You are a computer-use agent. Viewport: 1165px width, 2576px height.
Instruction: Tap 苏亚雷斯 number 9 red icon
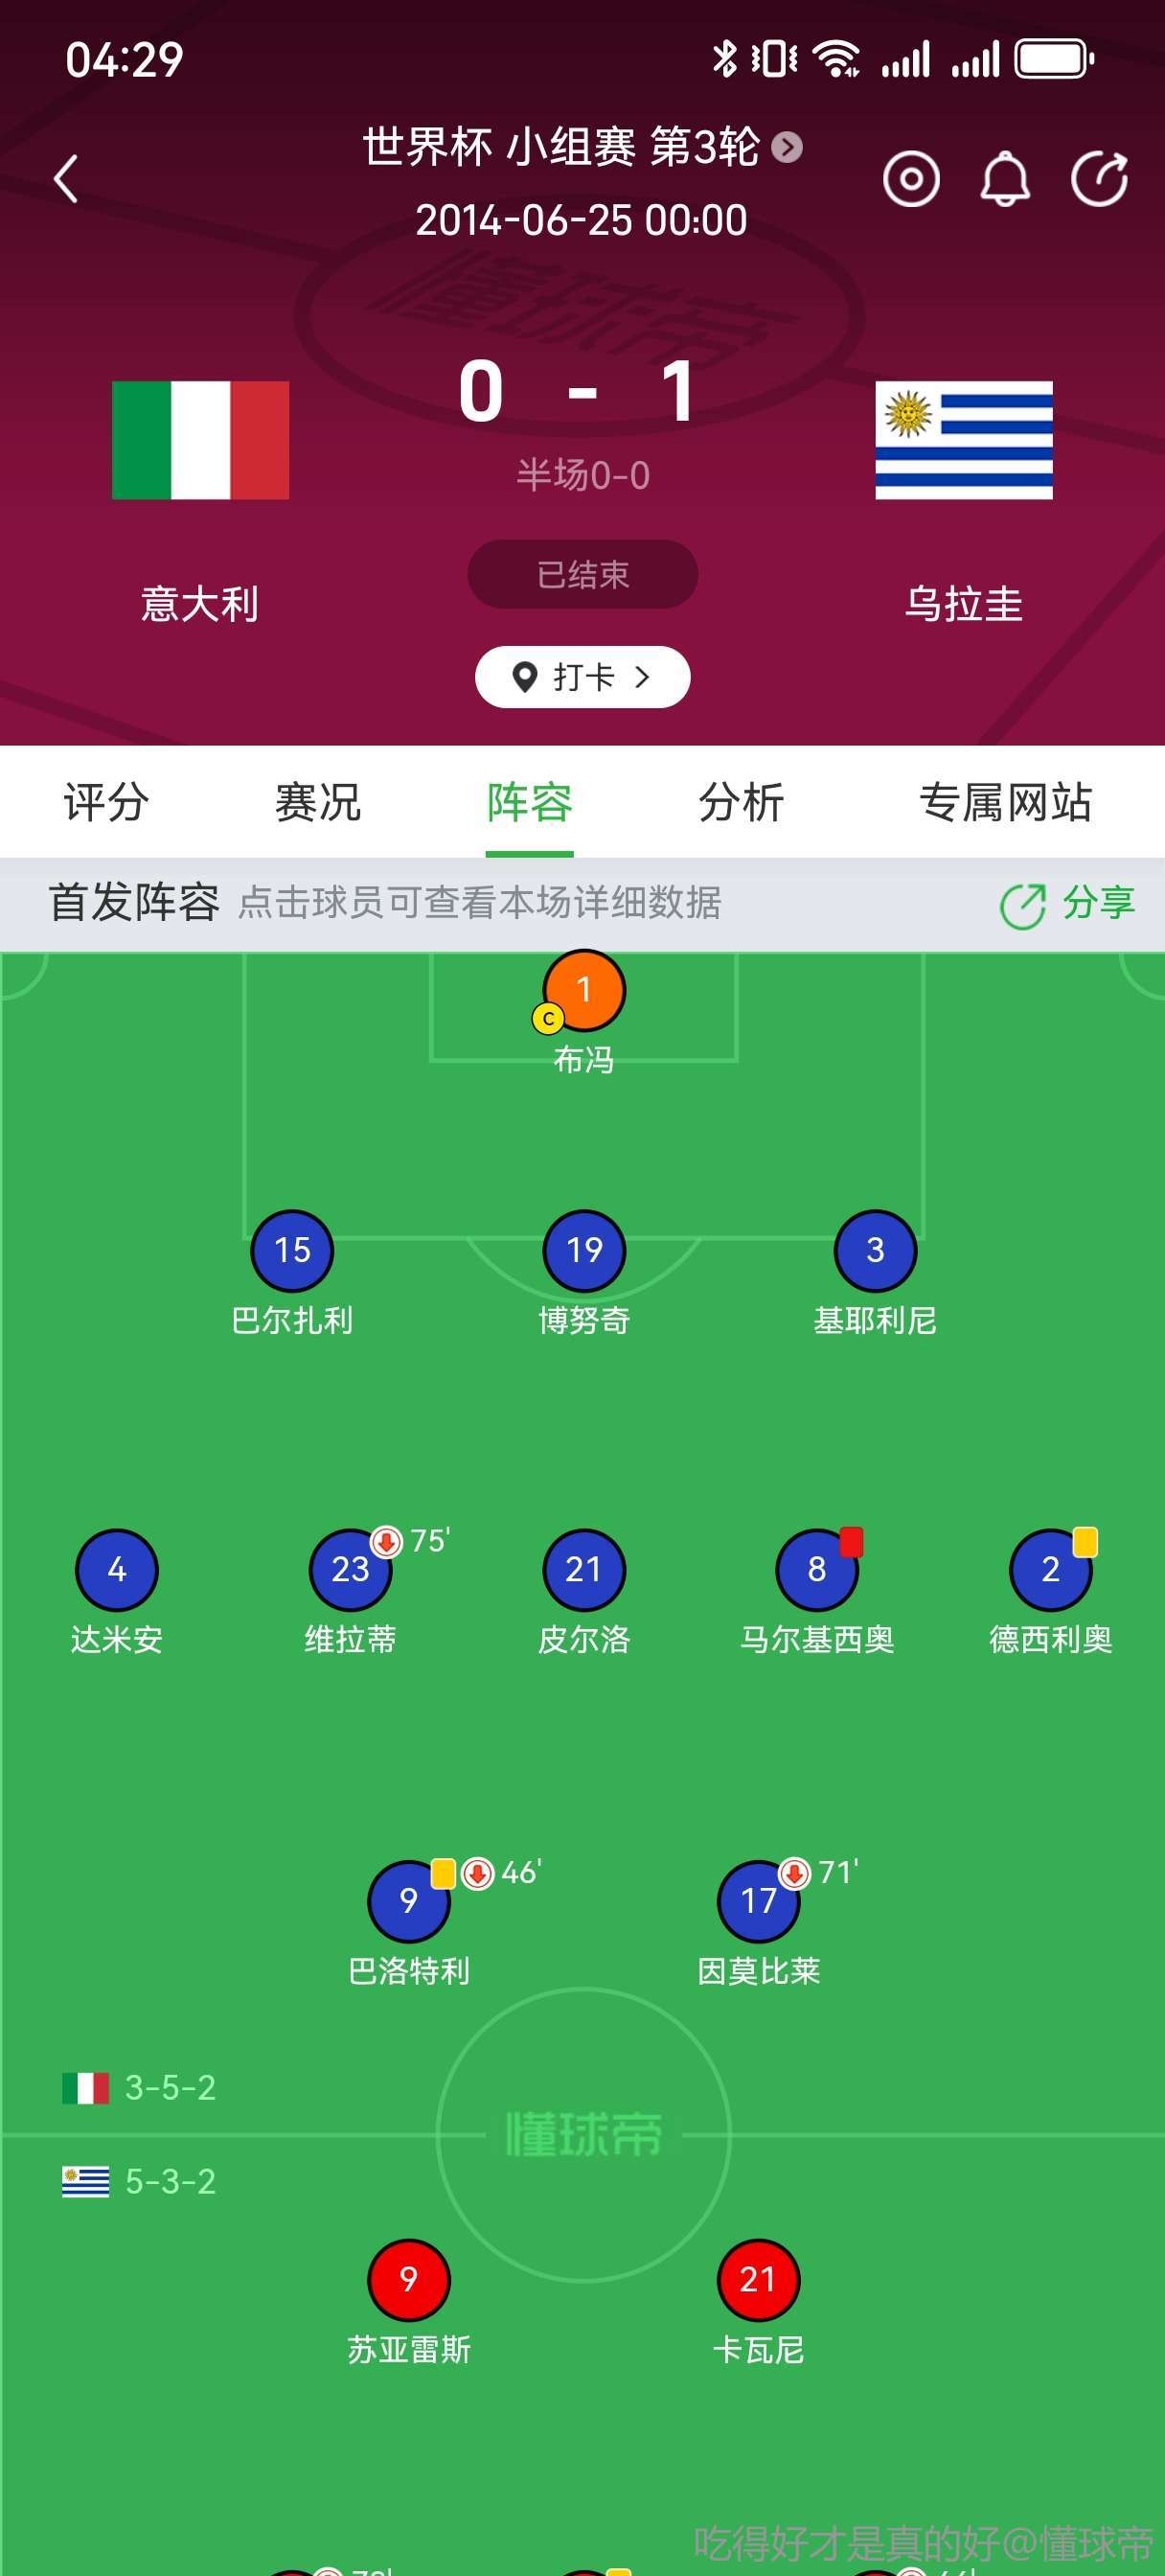409,2279
